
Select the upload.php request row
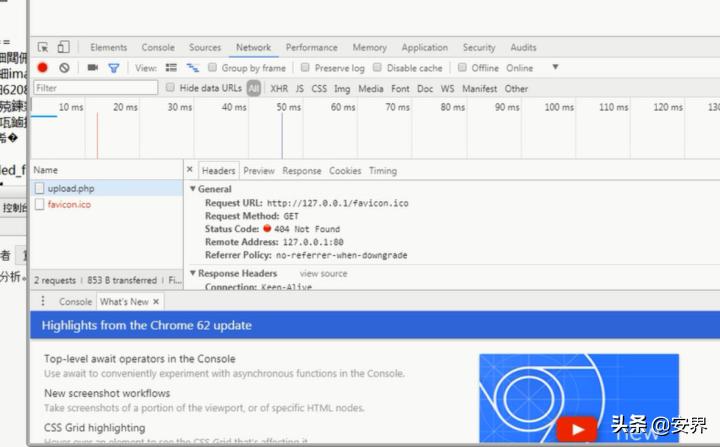(x=70, y=188)
